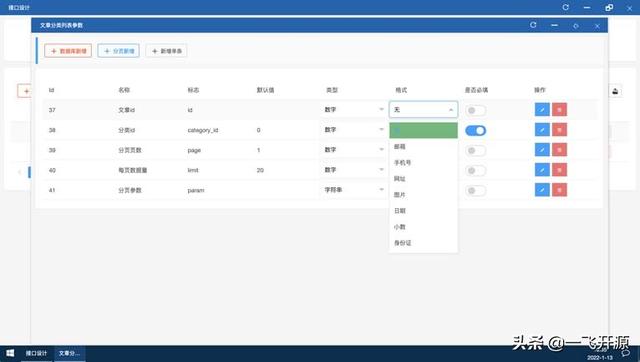The image size is (640, 362).
Task: Click the category_id cell
Action: pos(203,130)
